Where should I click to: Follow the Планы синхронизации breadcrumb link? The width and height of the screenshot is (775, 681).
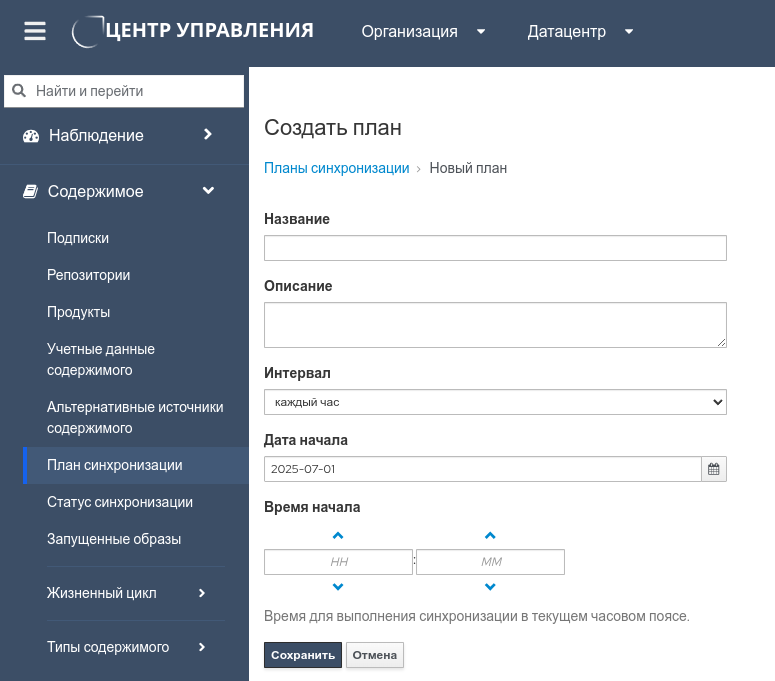pyautogui.click(x=336, y=168)
